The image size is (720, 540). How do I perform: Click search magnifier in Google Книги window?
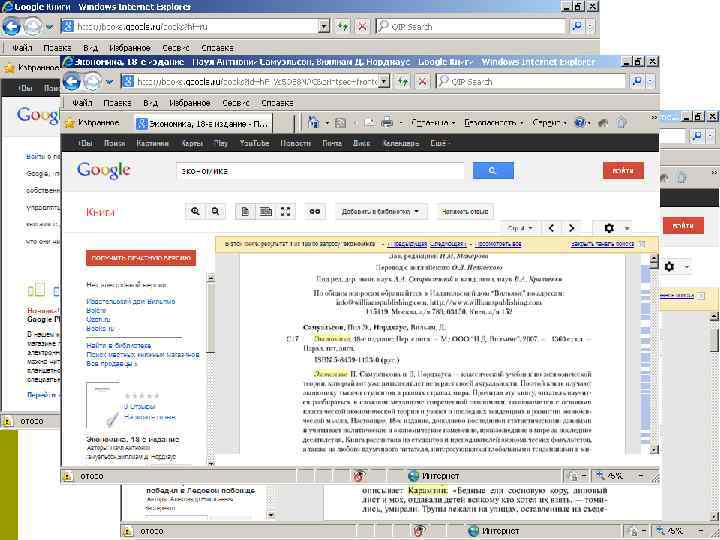(x=577, y=26)
